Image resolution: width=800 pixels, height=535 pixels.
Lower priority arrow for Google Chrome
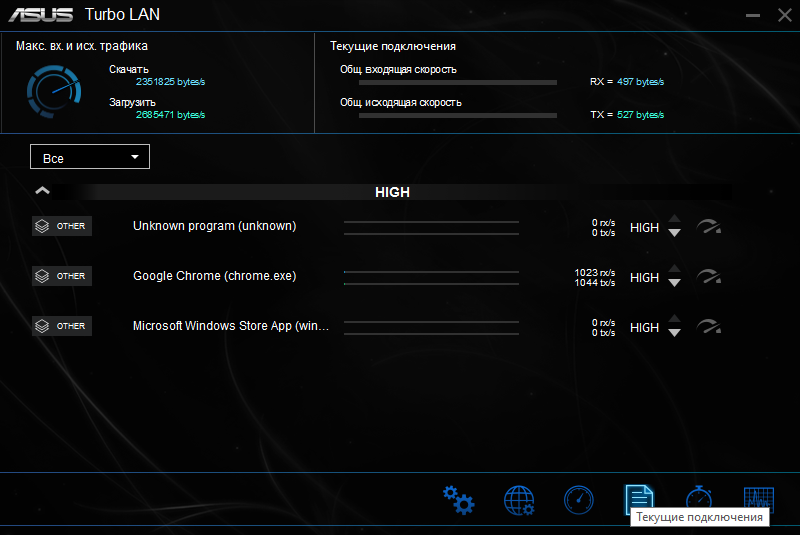point(674,283)
